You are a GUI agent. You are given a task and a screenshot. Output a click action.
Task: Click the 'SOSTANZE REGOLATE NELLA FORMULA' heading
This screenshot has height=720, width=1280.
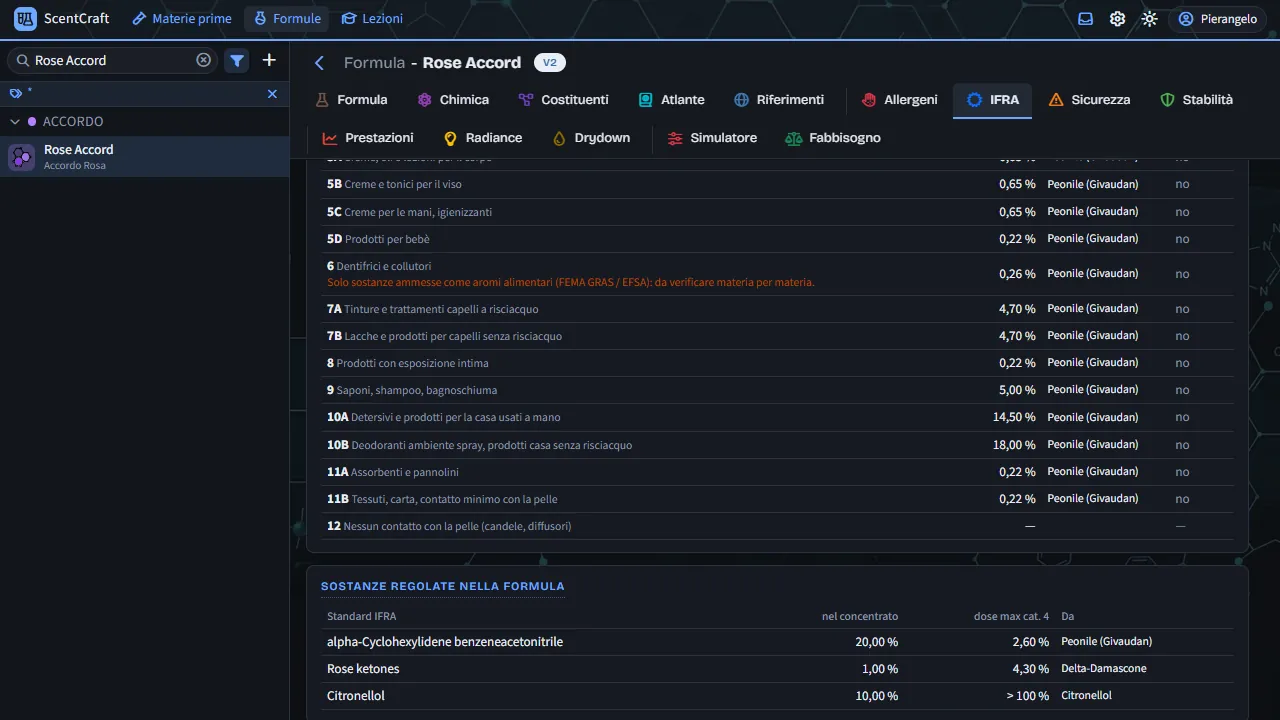coord(443,586)
